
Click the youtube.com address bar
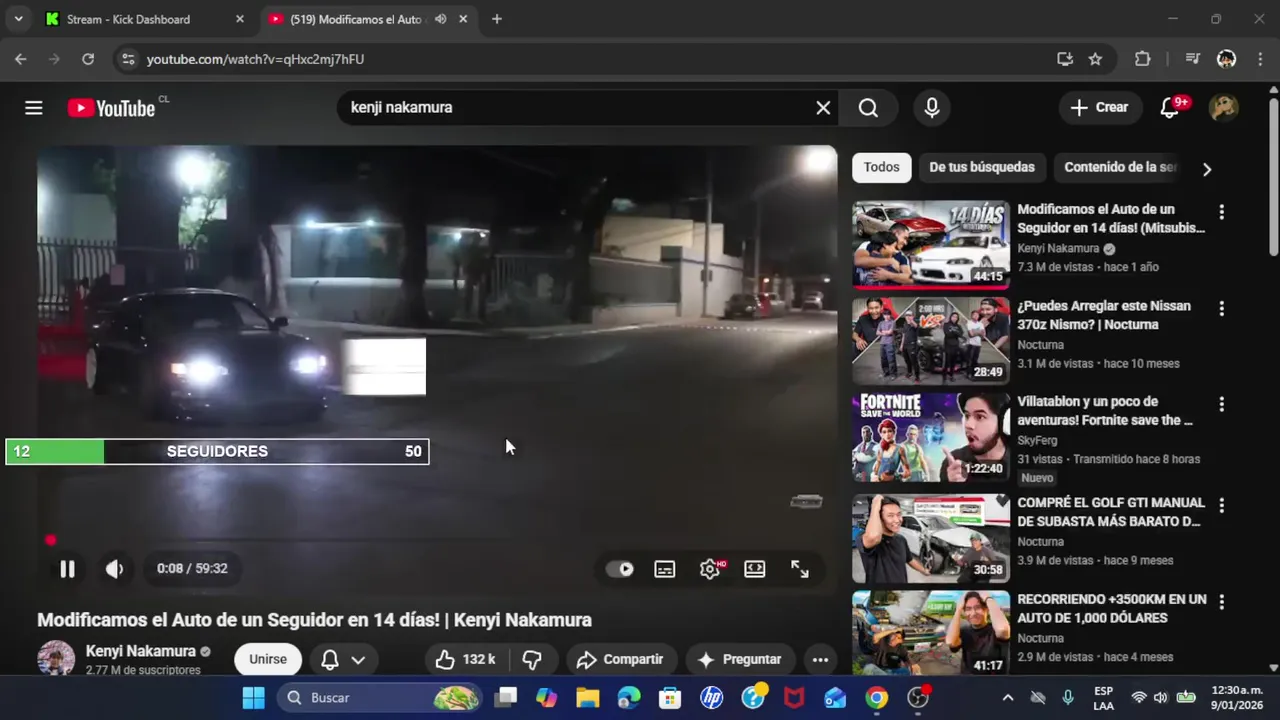click(x=590, y=59)
